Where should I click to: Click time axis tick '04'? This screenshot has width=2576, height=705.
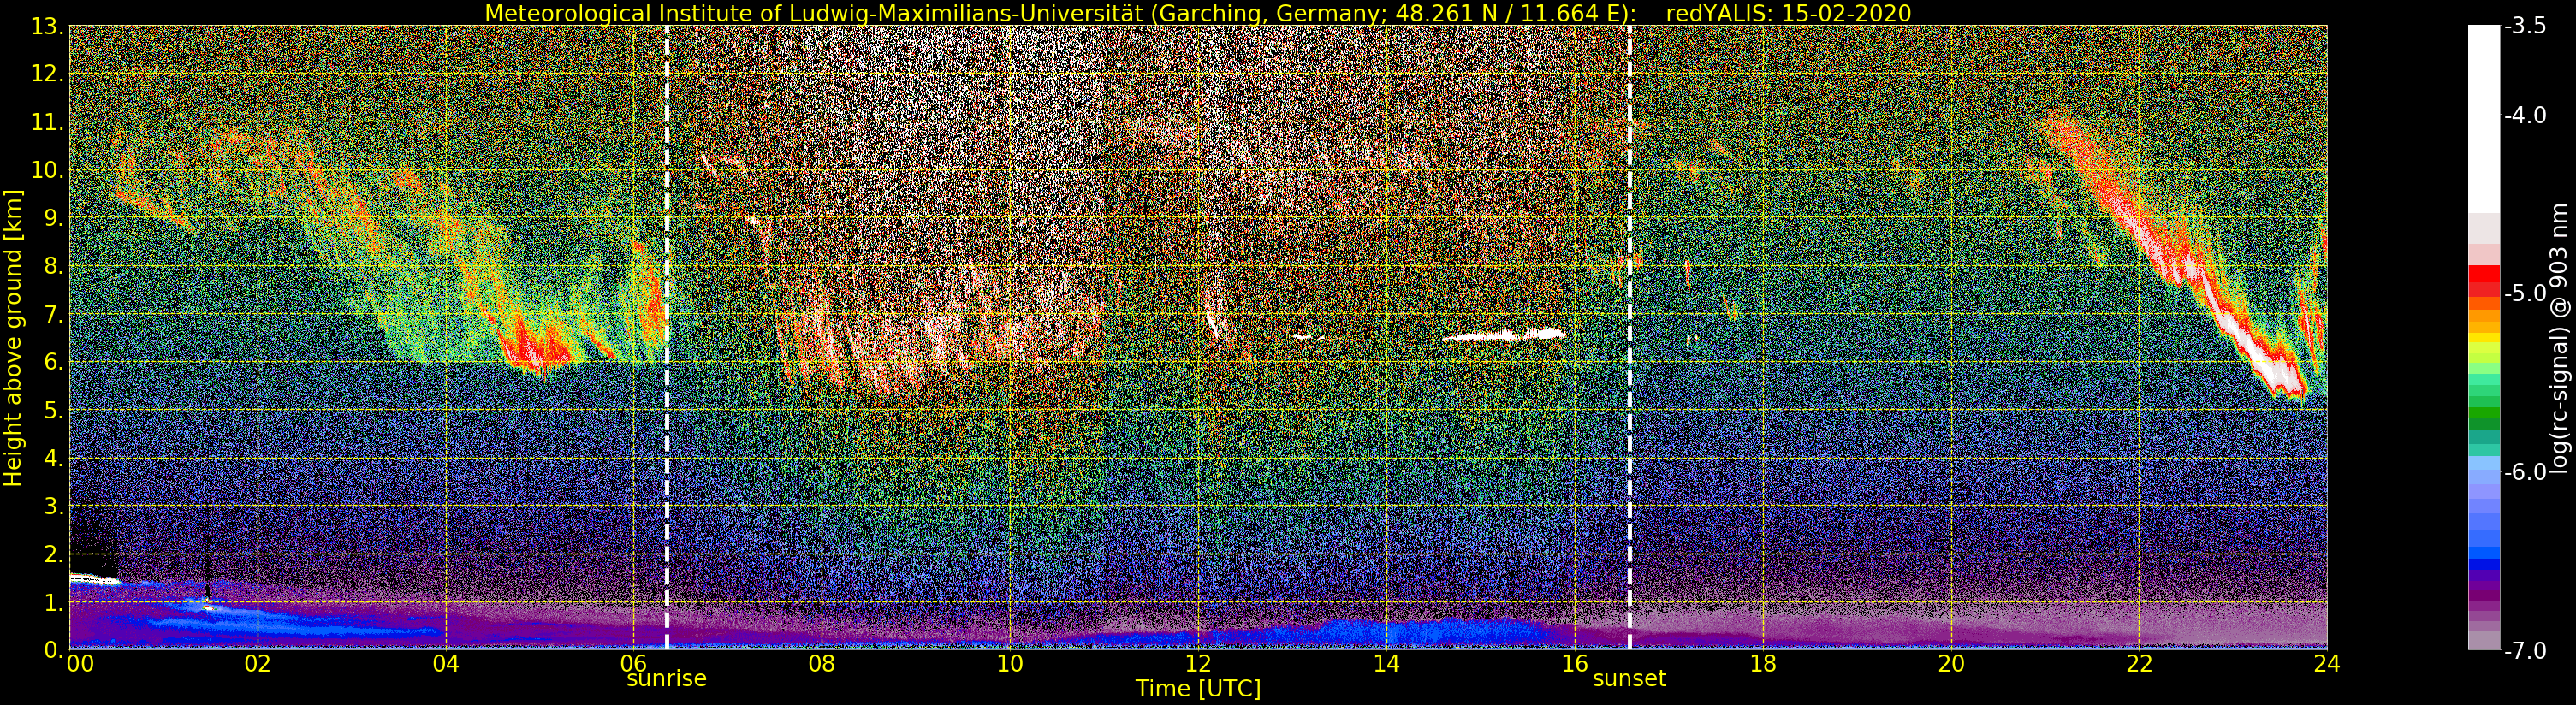click(445, 663)
